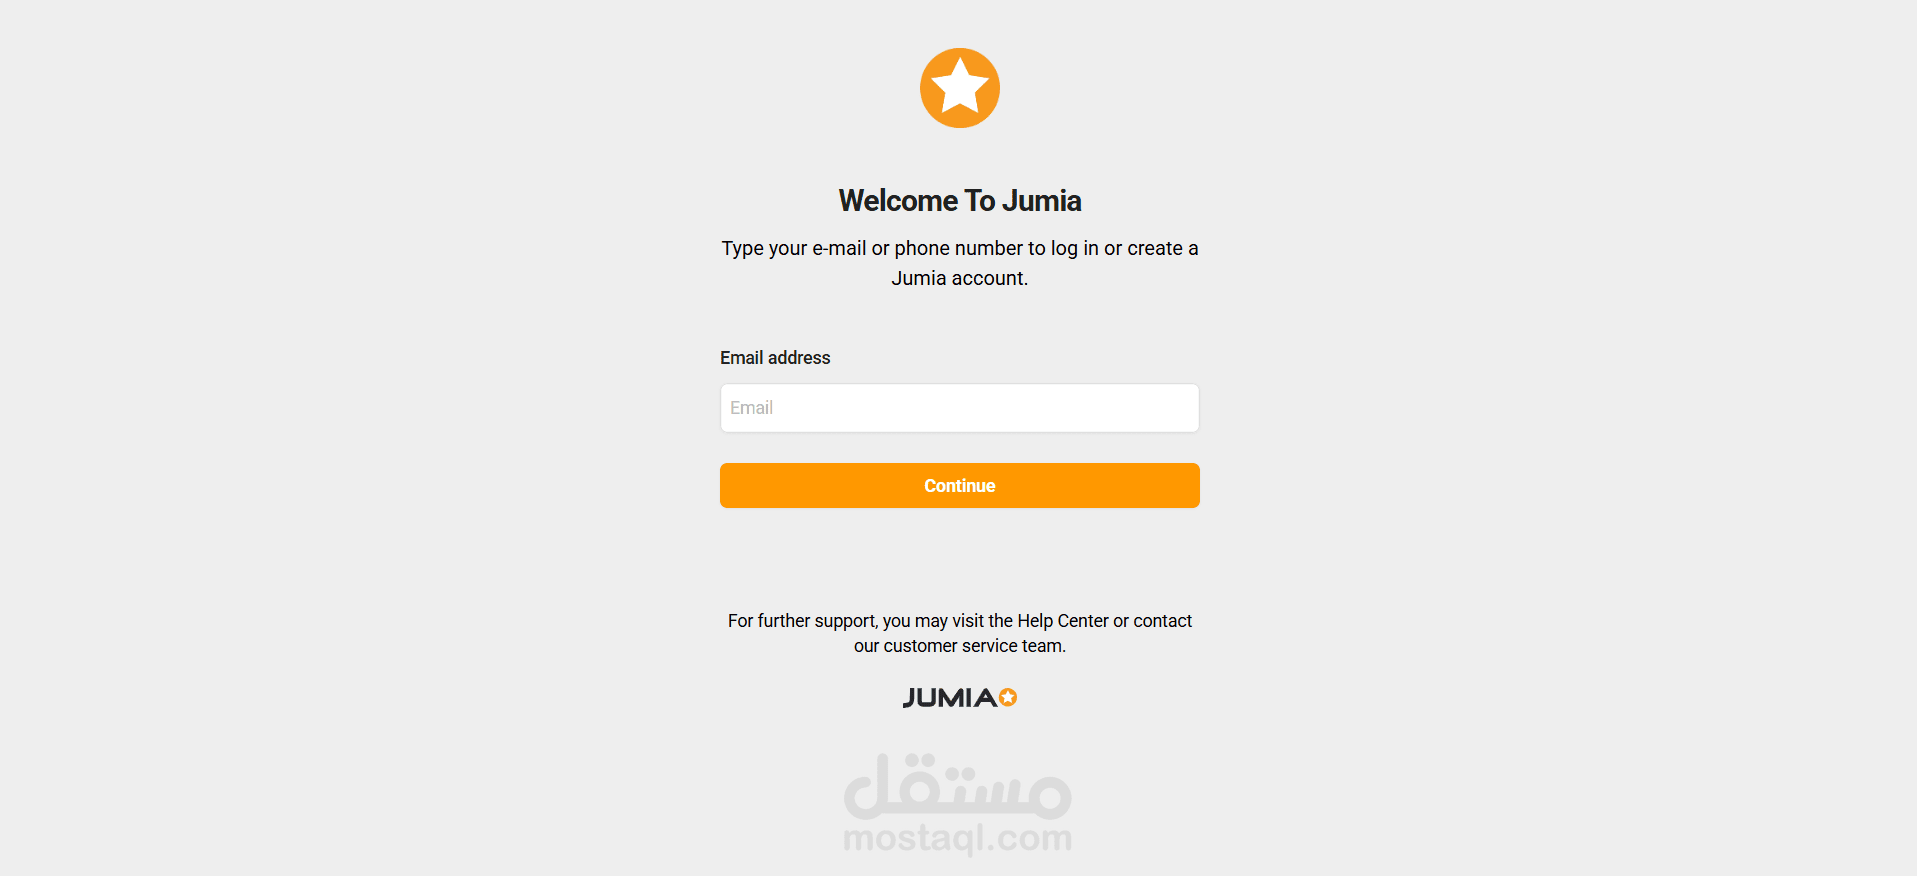Click 'customer service team' in support text
Screen dimensions: 1917x876
point(974,646)
